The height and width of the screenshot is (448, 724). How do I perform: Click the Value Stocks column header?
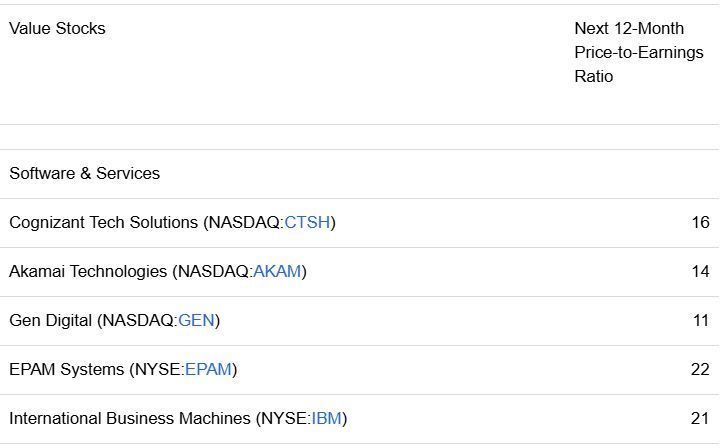tap(57, 29)
